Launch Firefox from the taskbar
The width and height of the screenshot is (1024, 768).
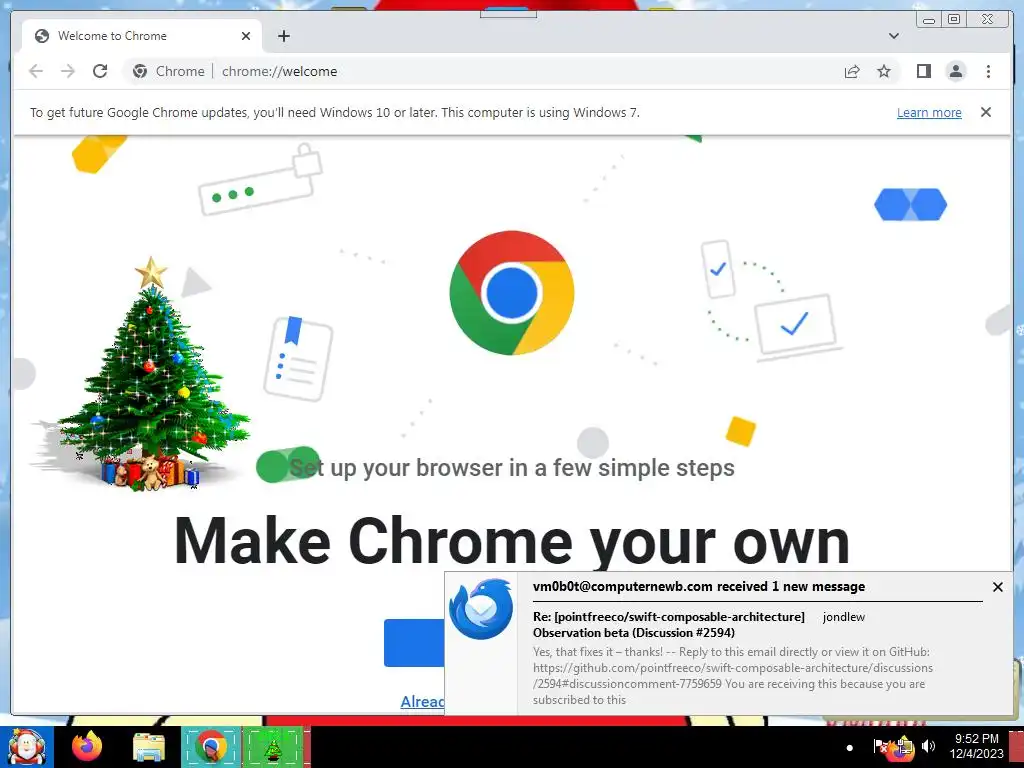[86, 746]
